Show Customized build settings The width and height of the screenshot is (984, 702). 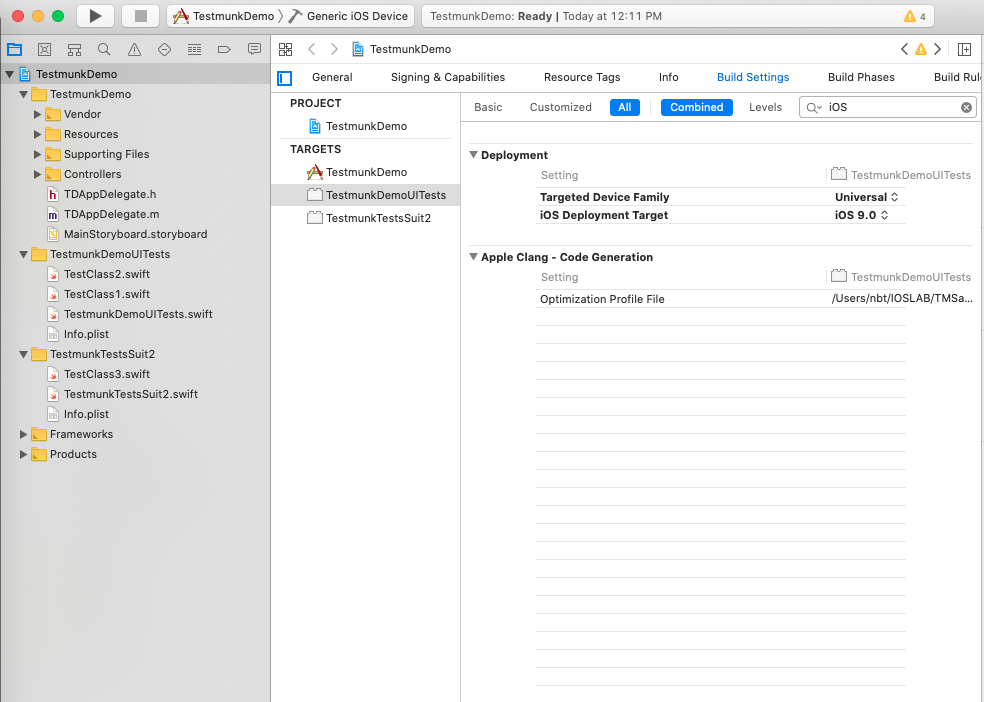(560, 107)
